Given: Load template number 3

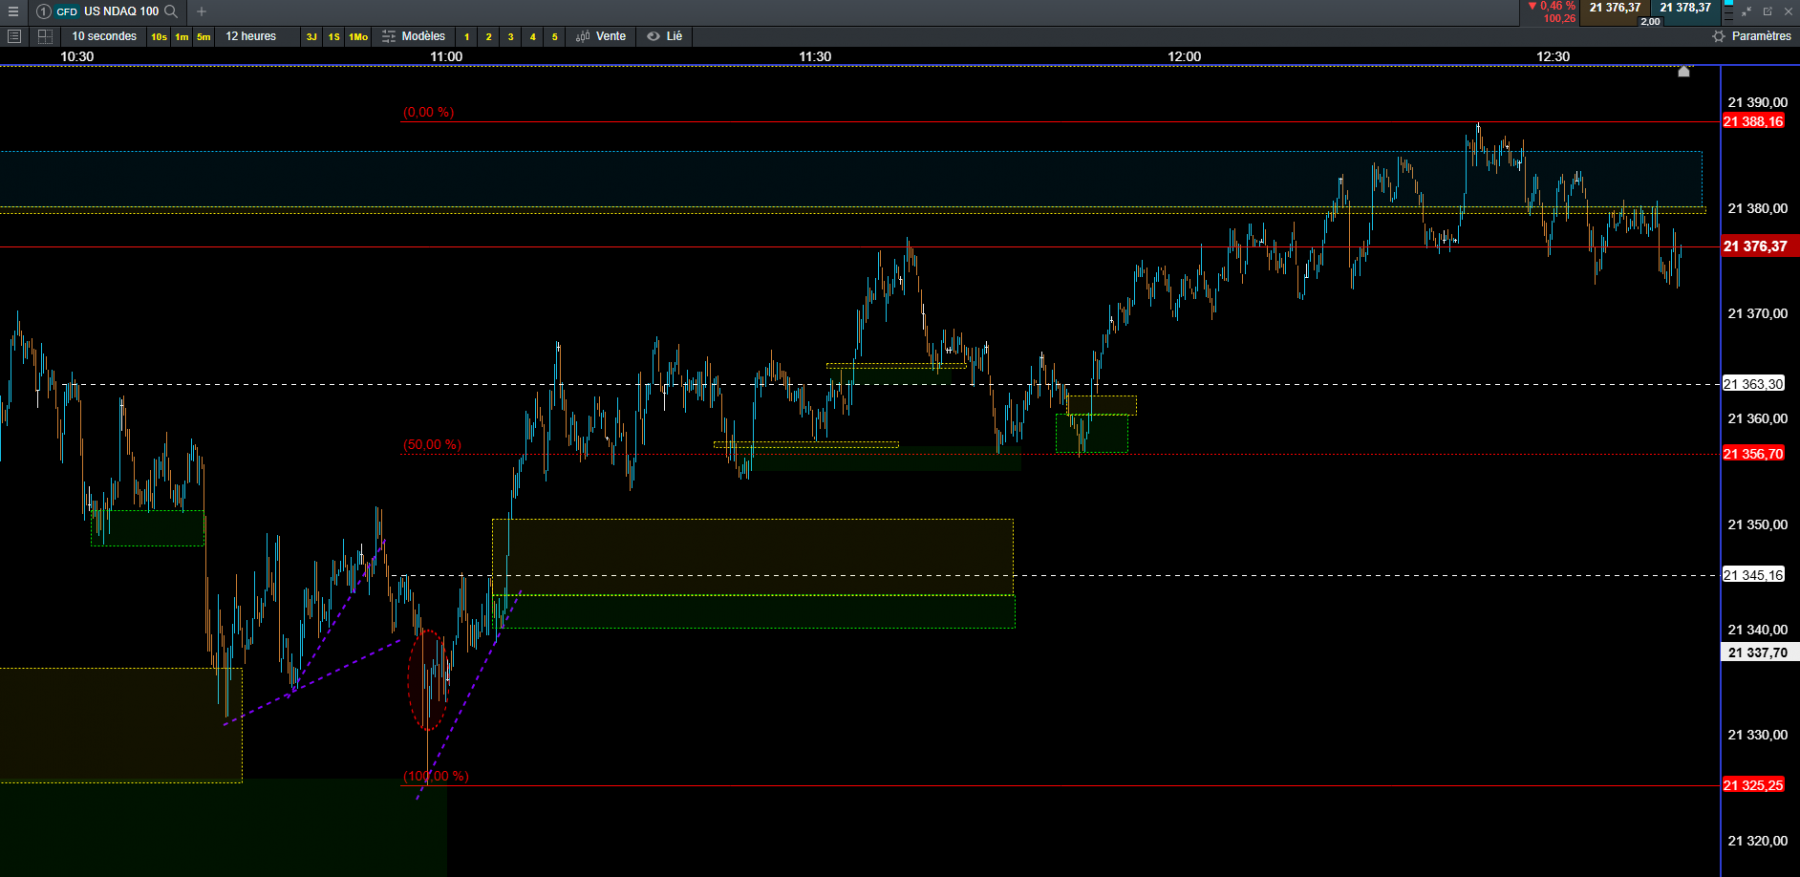Looking at the screenshot, I should click(x=510, y=37).
